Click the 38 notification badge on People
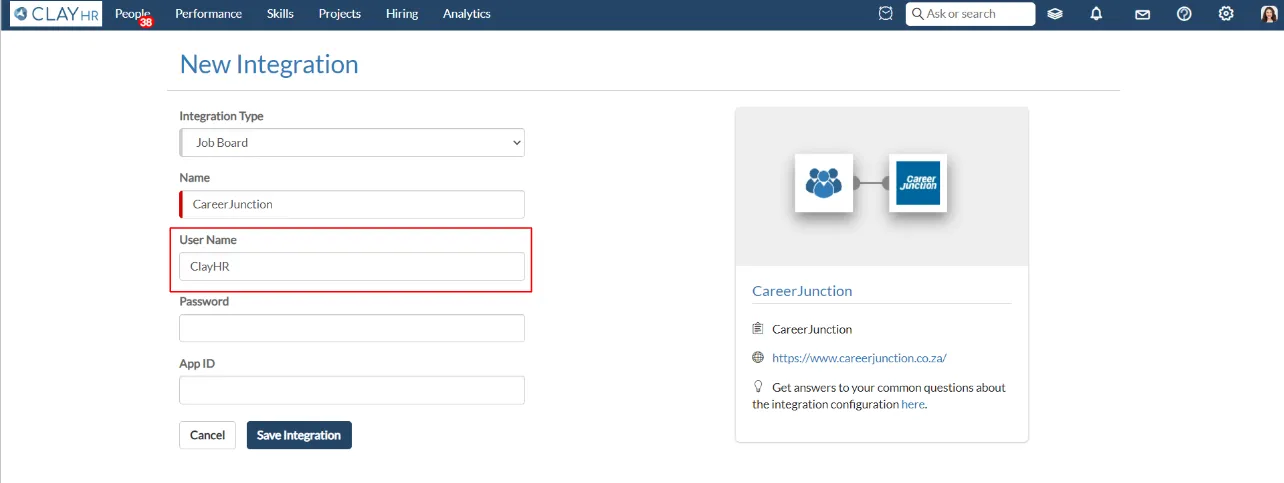 [x=146, y=22]
